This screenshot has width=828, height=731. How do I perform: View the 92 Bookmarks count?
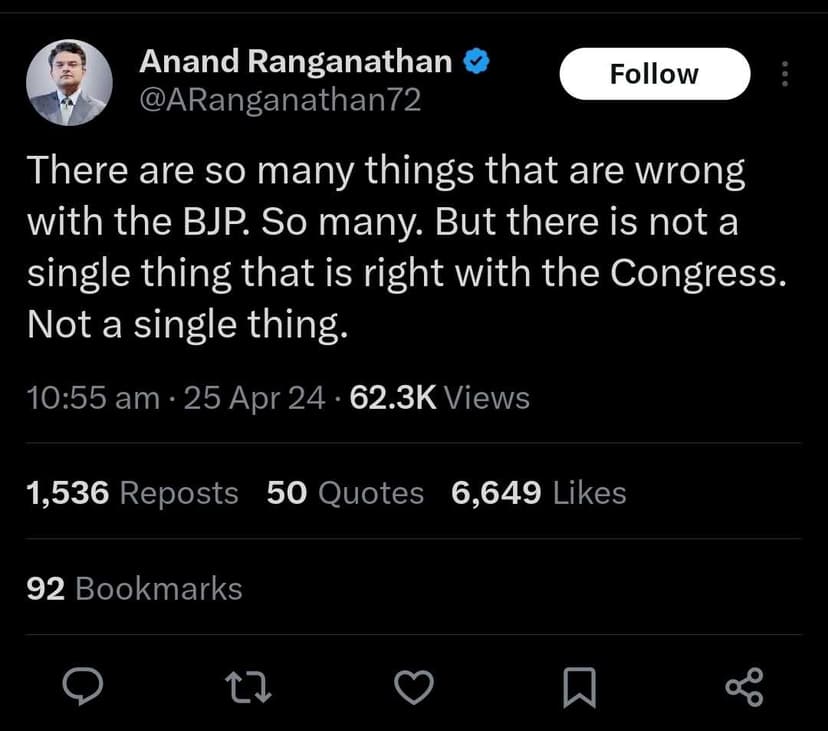134,588
